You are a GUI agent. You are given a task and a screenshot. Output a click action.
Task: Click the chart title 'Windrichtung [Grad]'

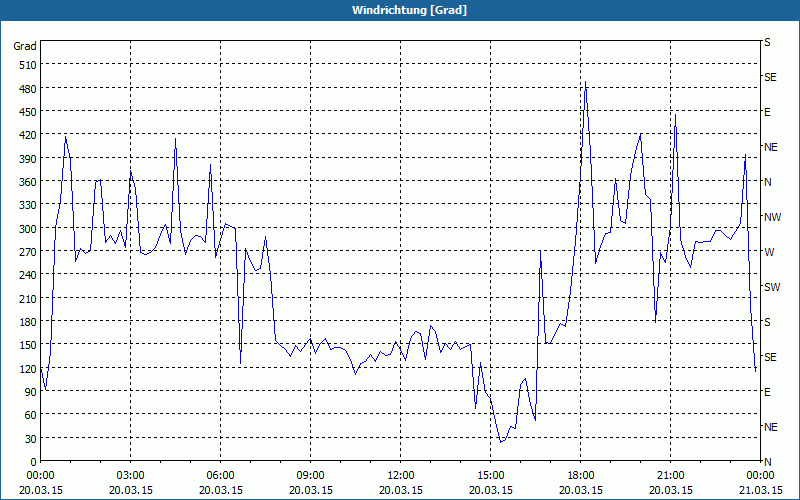[409, 10]
